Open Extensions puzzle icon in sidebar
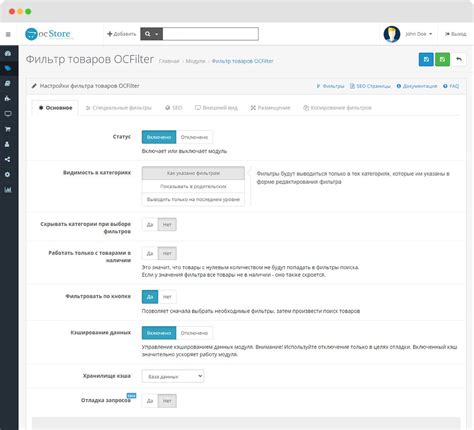474x430 pixels. (x=8, y=98)
